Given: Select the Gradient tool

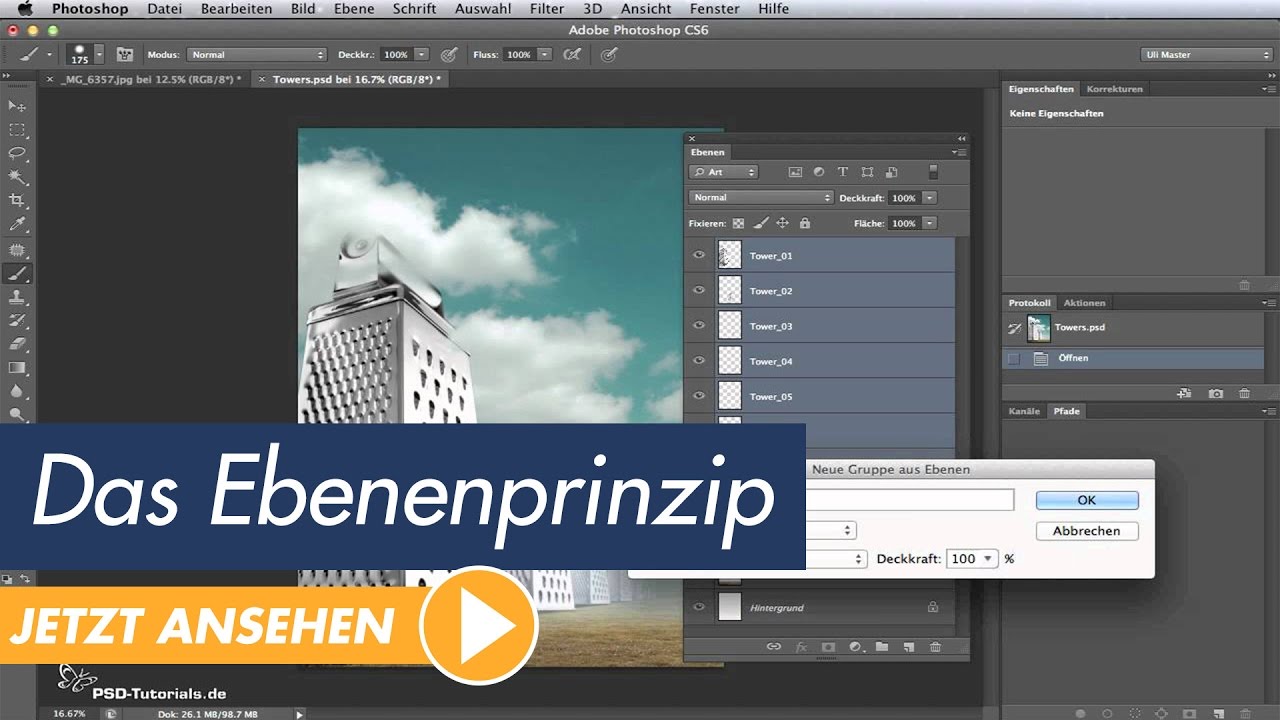Looking at the screenshot, I should (17, 369).
